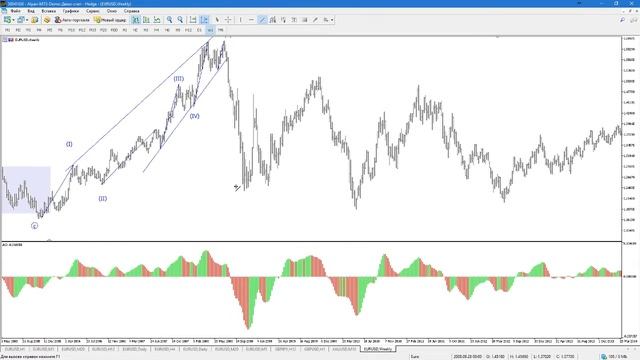
Task: Open the Графики menu
Action: (x=71, y=11)
